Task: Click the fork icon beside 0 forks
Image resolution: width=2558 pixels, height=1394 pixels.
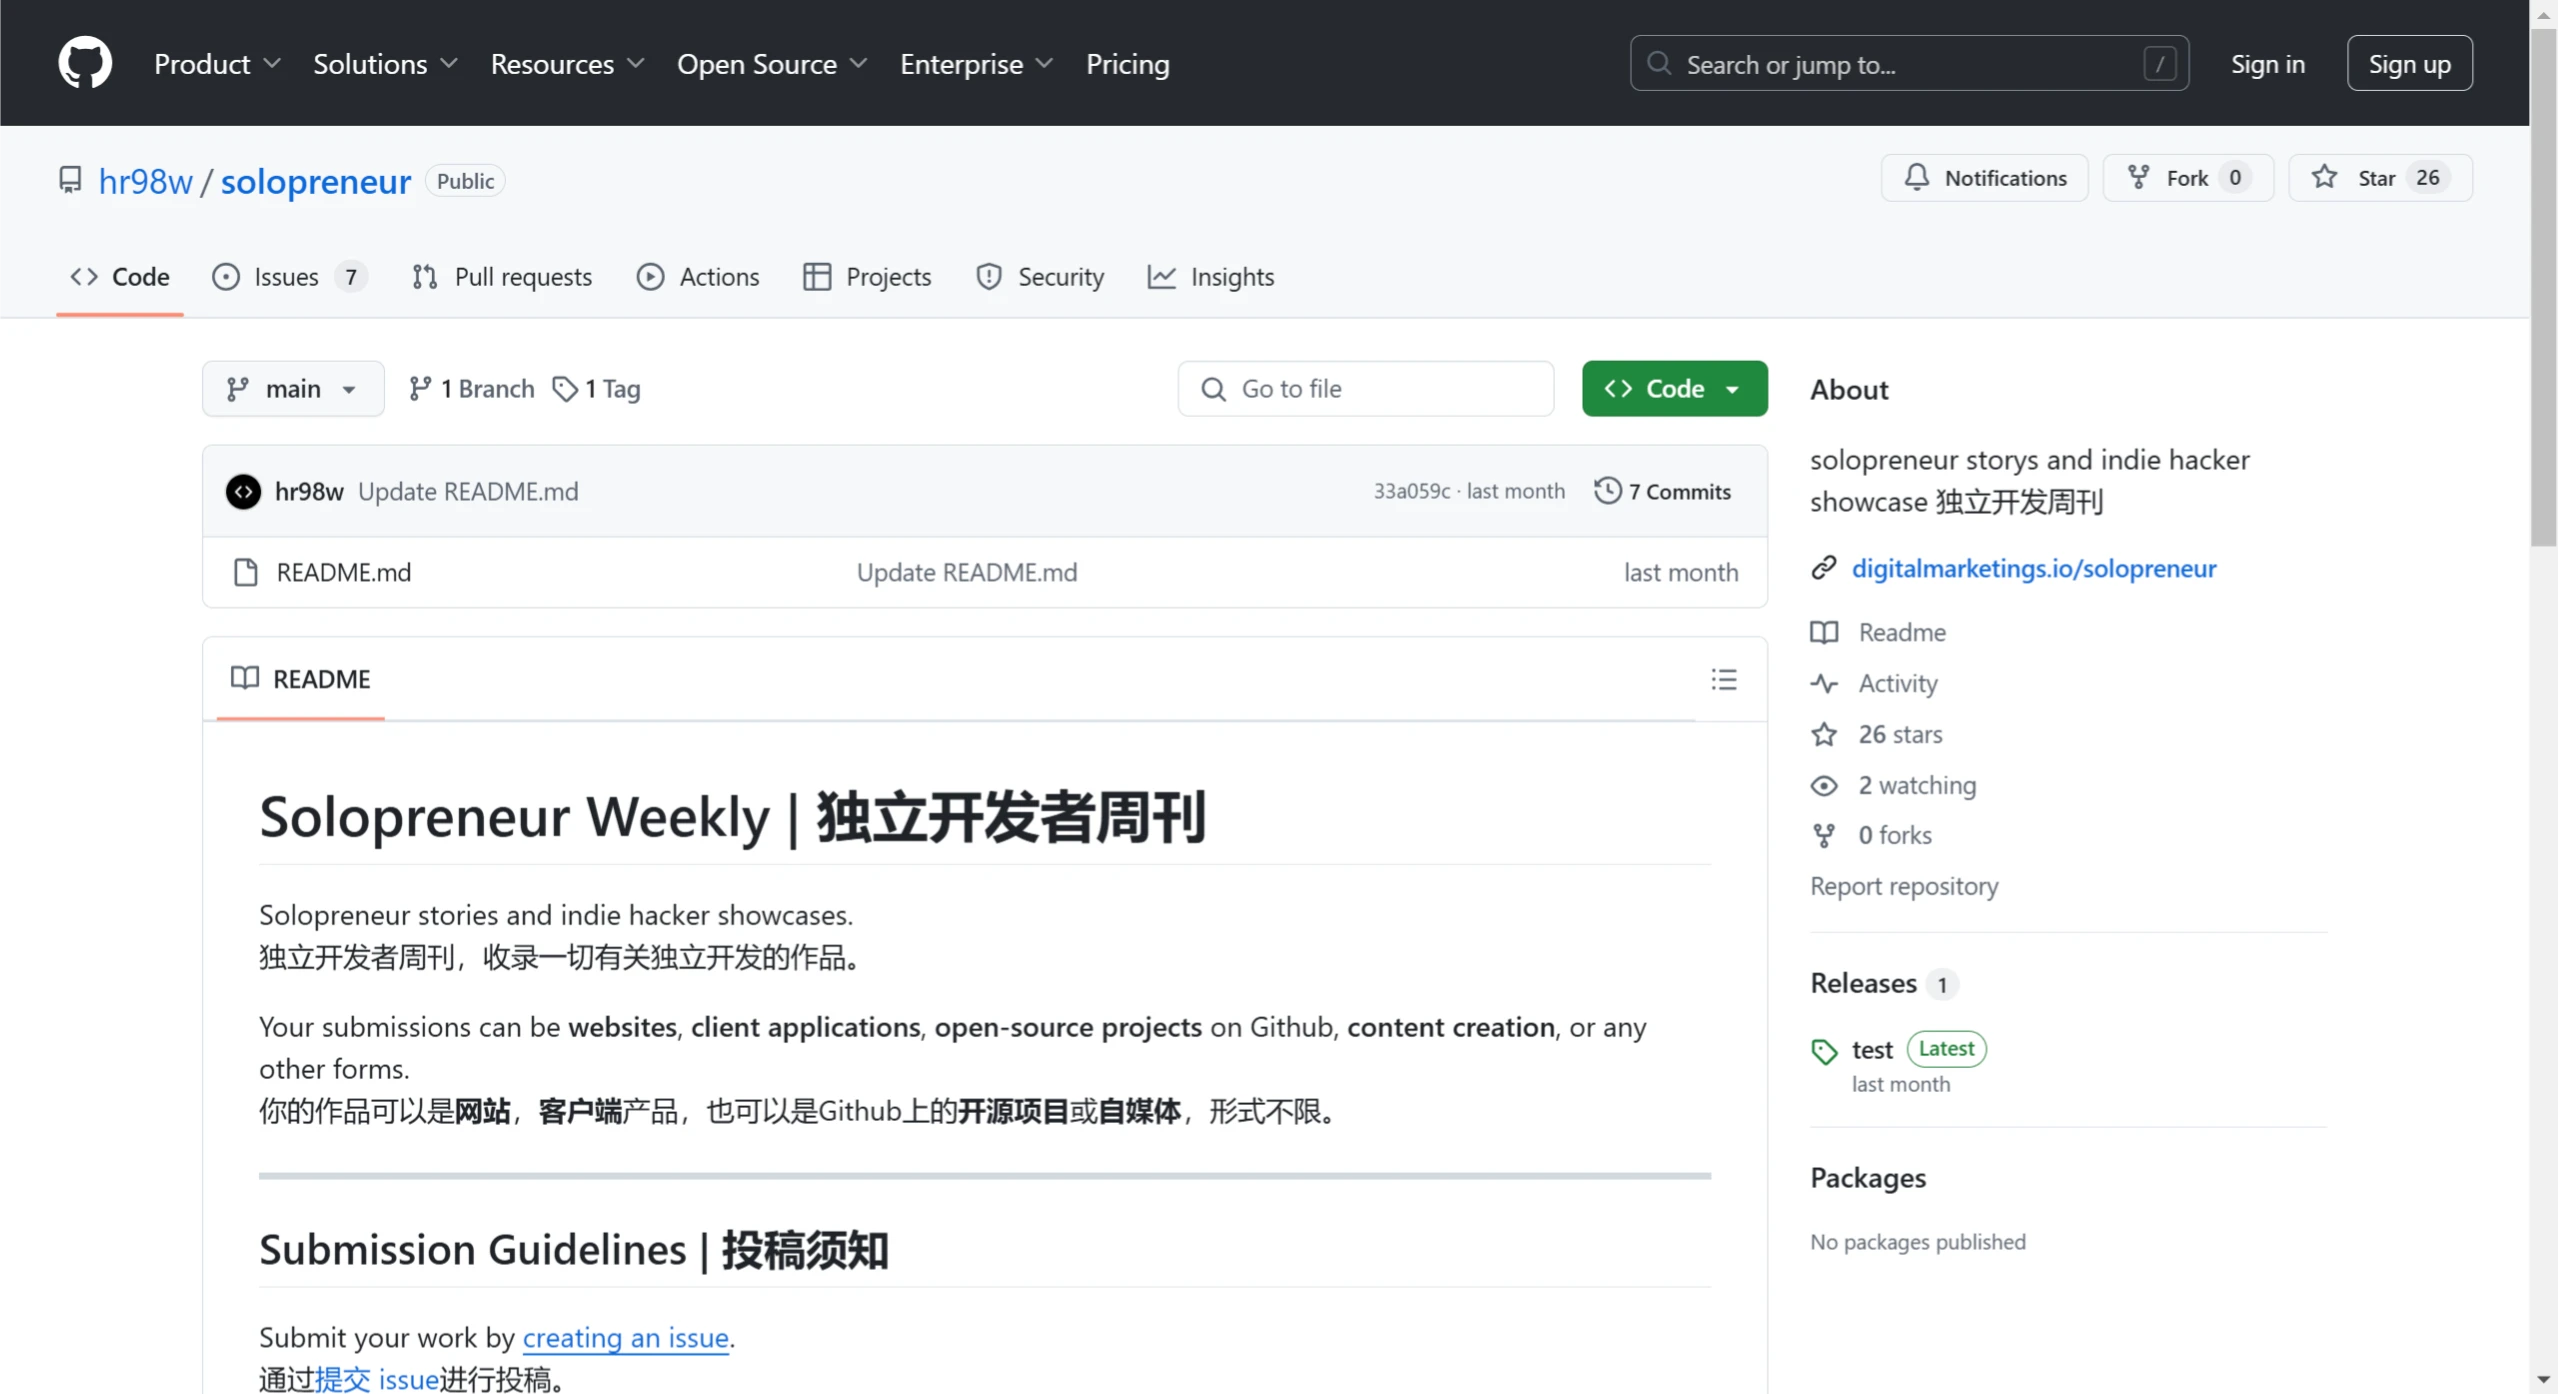Action: click(x=1824, y=835)
